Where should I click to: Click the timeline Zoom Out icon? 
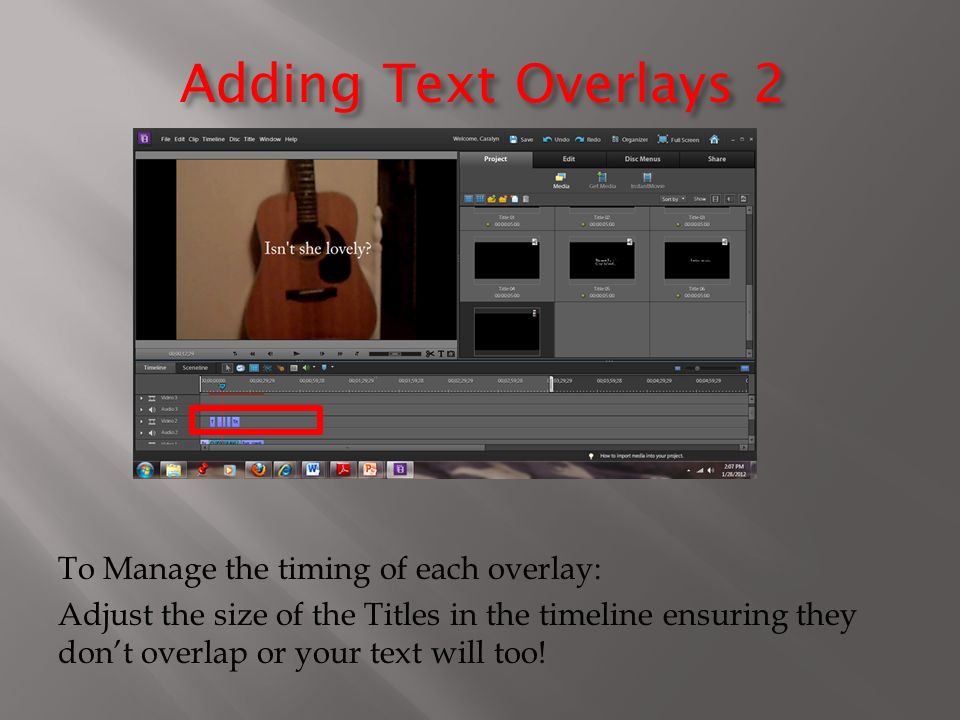click(x=678, y=368)
